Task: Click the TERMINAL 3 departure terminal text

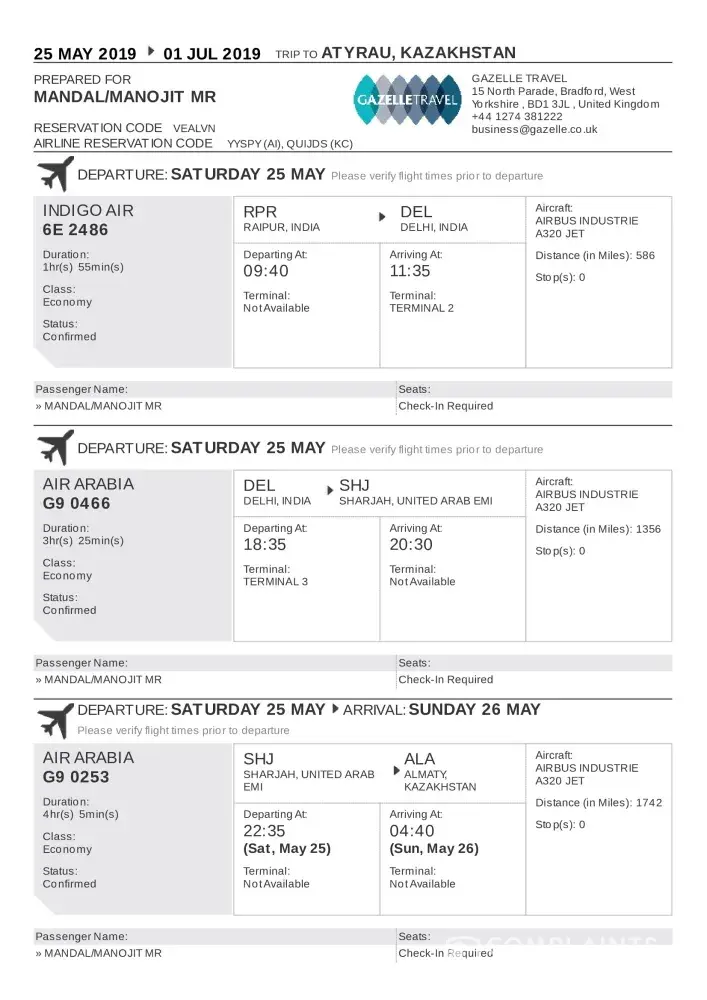Action: (276, 581)
